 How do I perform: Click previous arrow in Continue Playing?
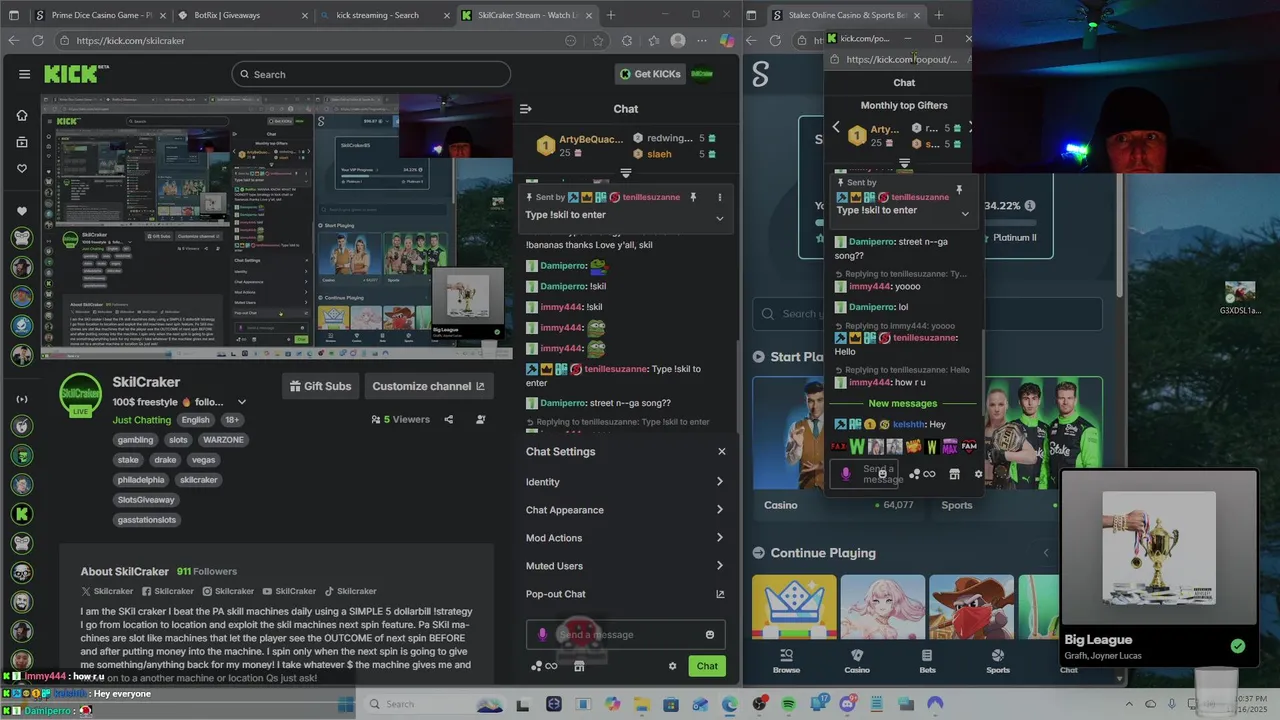click(x=1046, y=553)
